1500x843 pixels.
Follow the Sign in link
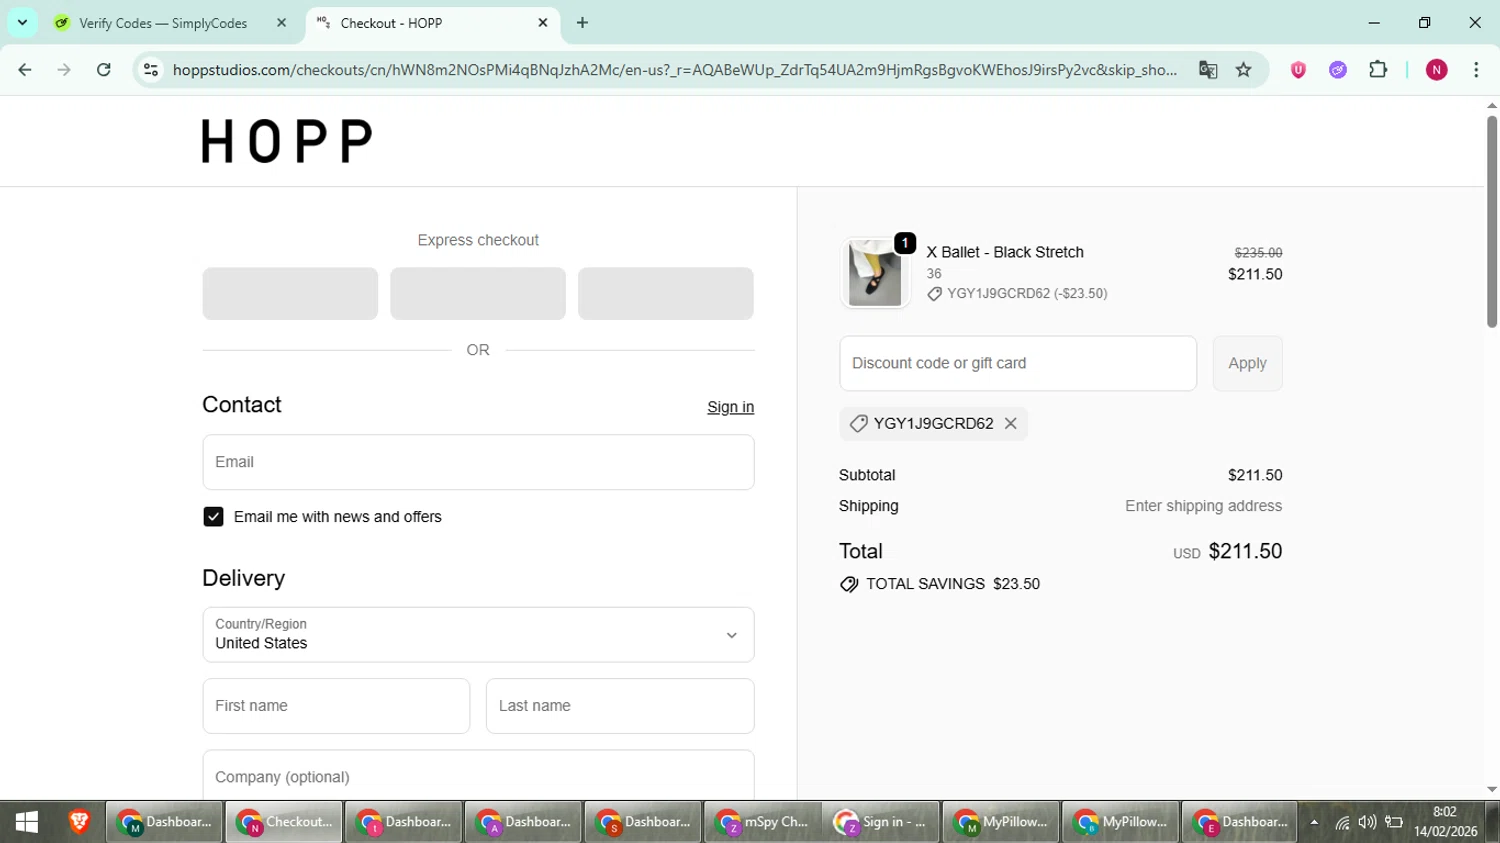pyautogui.click(x=731, y=407)
